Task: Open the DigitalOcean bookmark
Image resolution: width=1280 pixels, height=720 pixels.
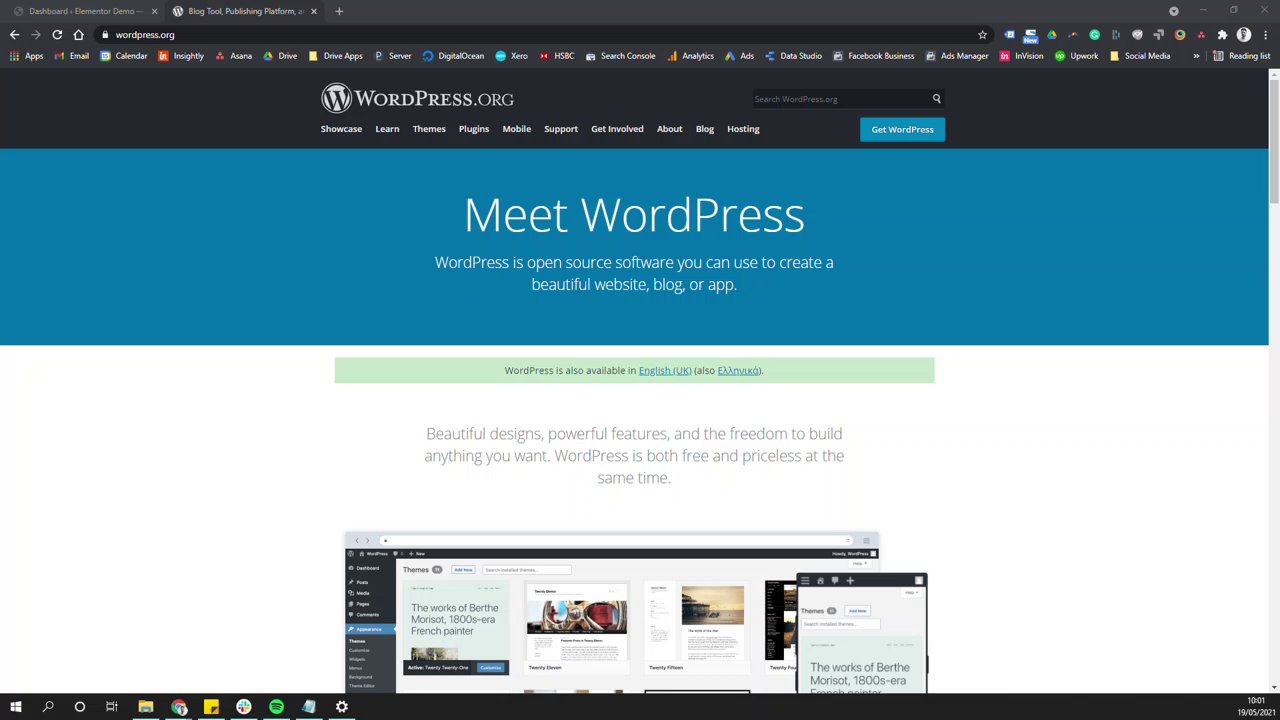Action: pyautogui.click(x=453, y=56)
